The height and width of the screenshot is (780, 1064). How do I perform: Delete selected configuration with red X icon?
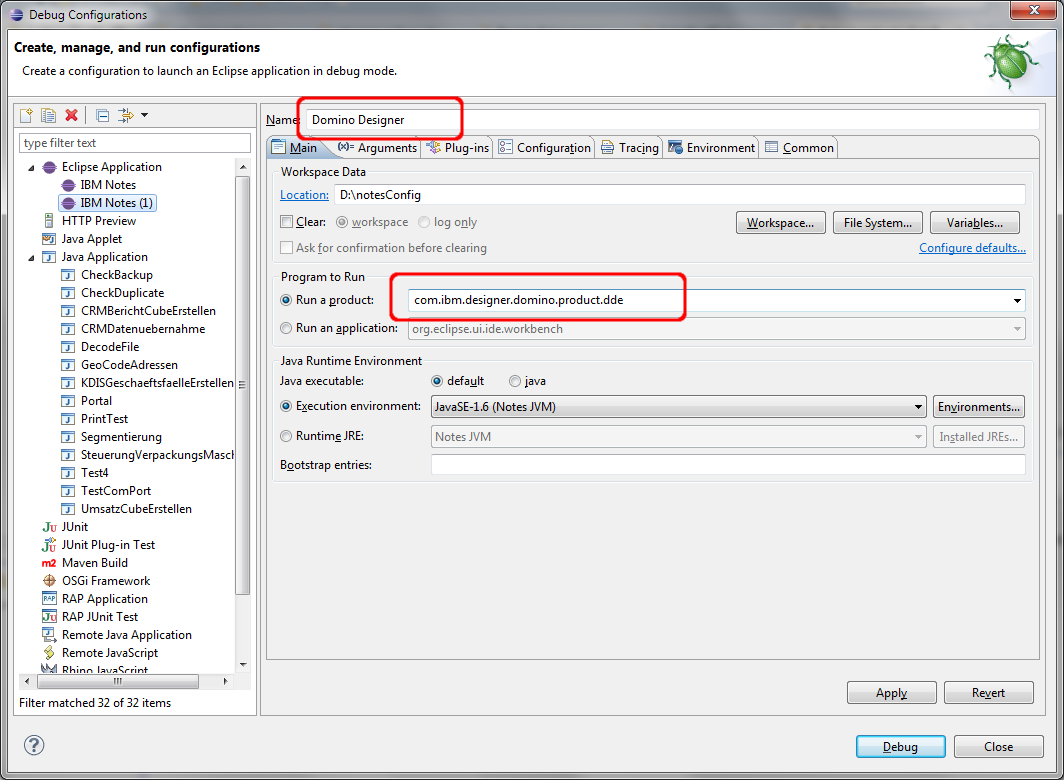71,116
